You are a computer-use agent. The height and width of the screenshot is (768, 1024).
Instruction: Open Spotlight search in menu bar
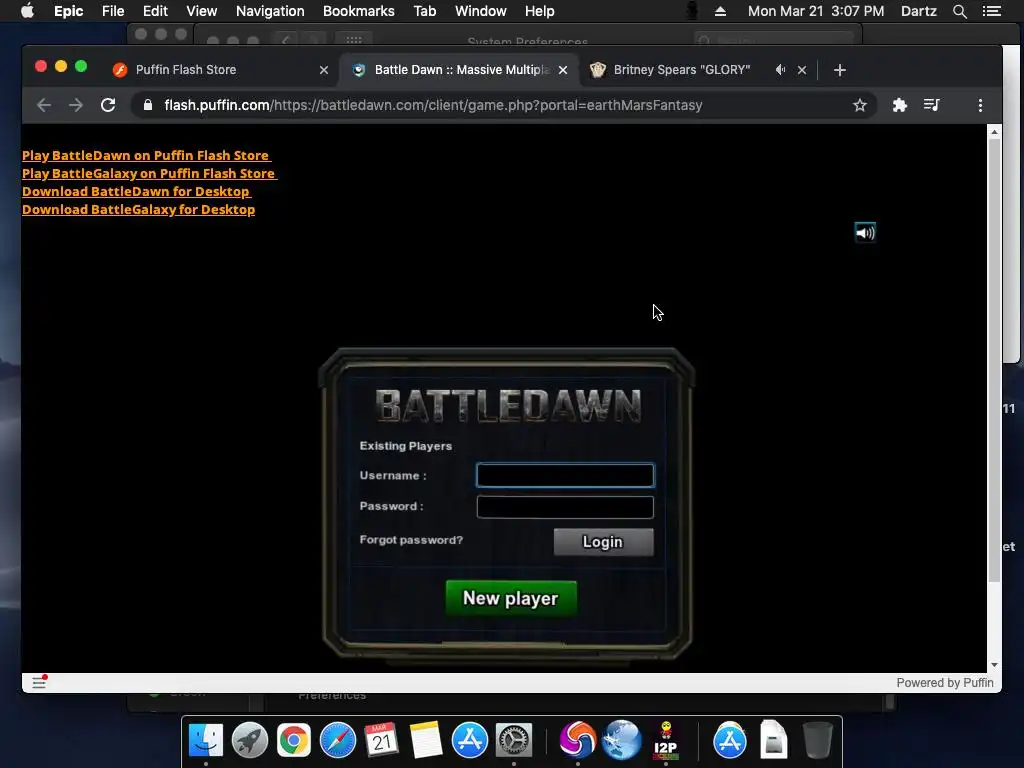[959, 11]
